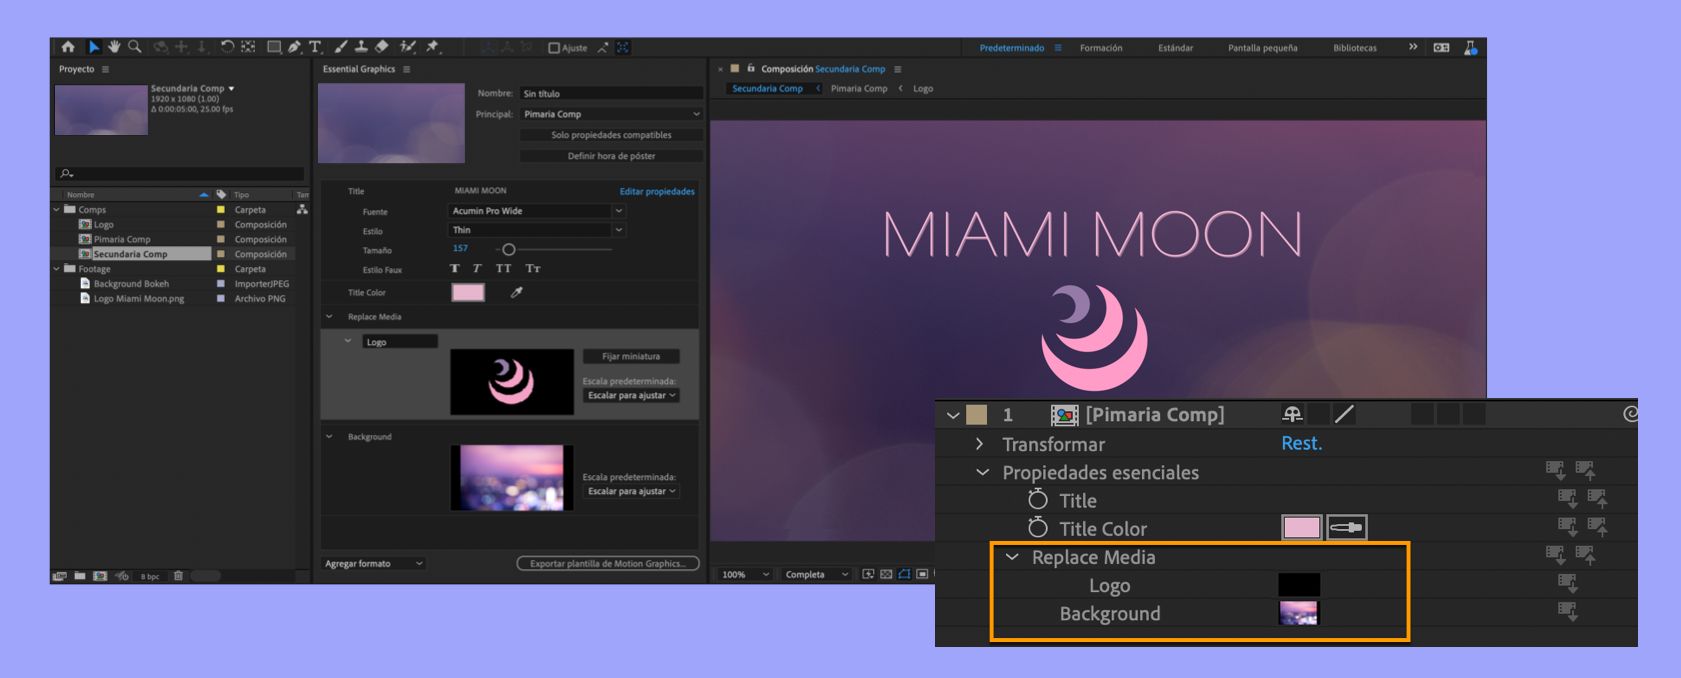This screenshot has height=678, width=1681.
Task: Click pink Title Color swatch in Essential Graphics
Action: (468, 292)
